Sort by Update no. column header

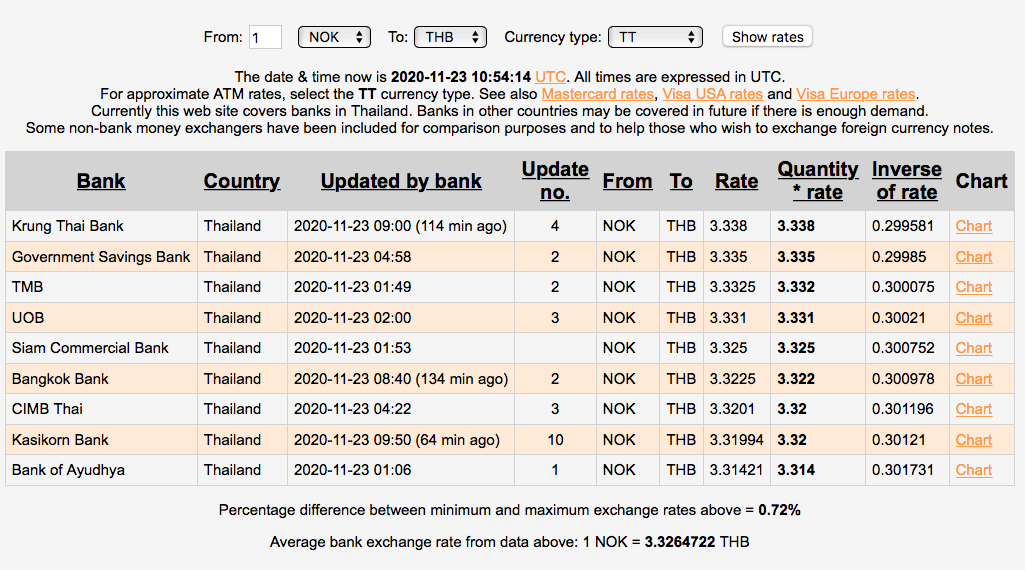pos(555,181)
